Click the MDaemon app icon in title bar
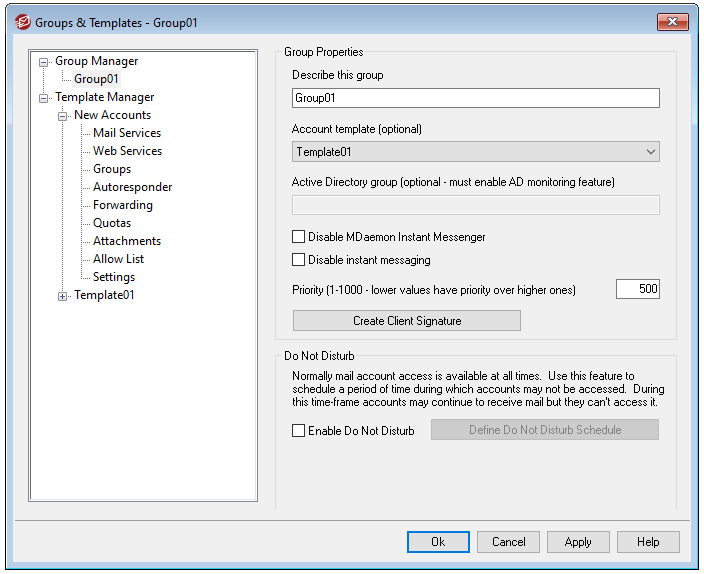The width and height of the screenshot is (704, 574). coord(22,22)
